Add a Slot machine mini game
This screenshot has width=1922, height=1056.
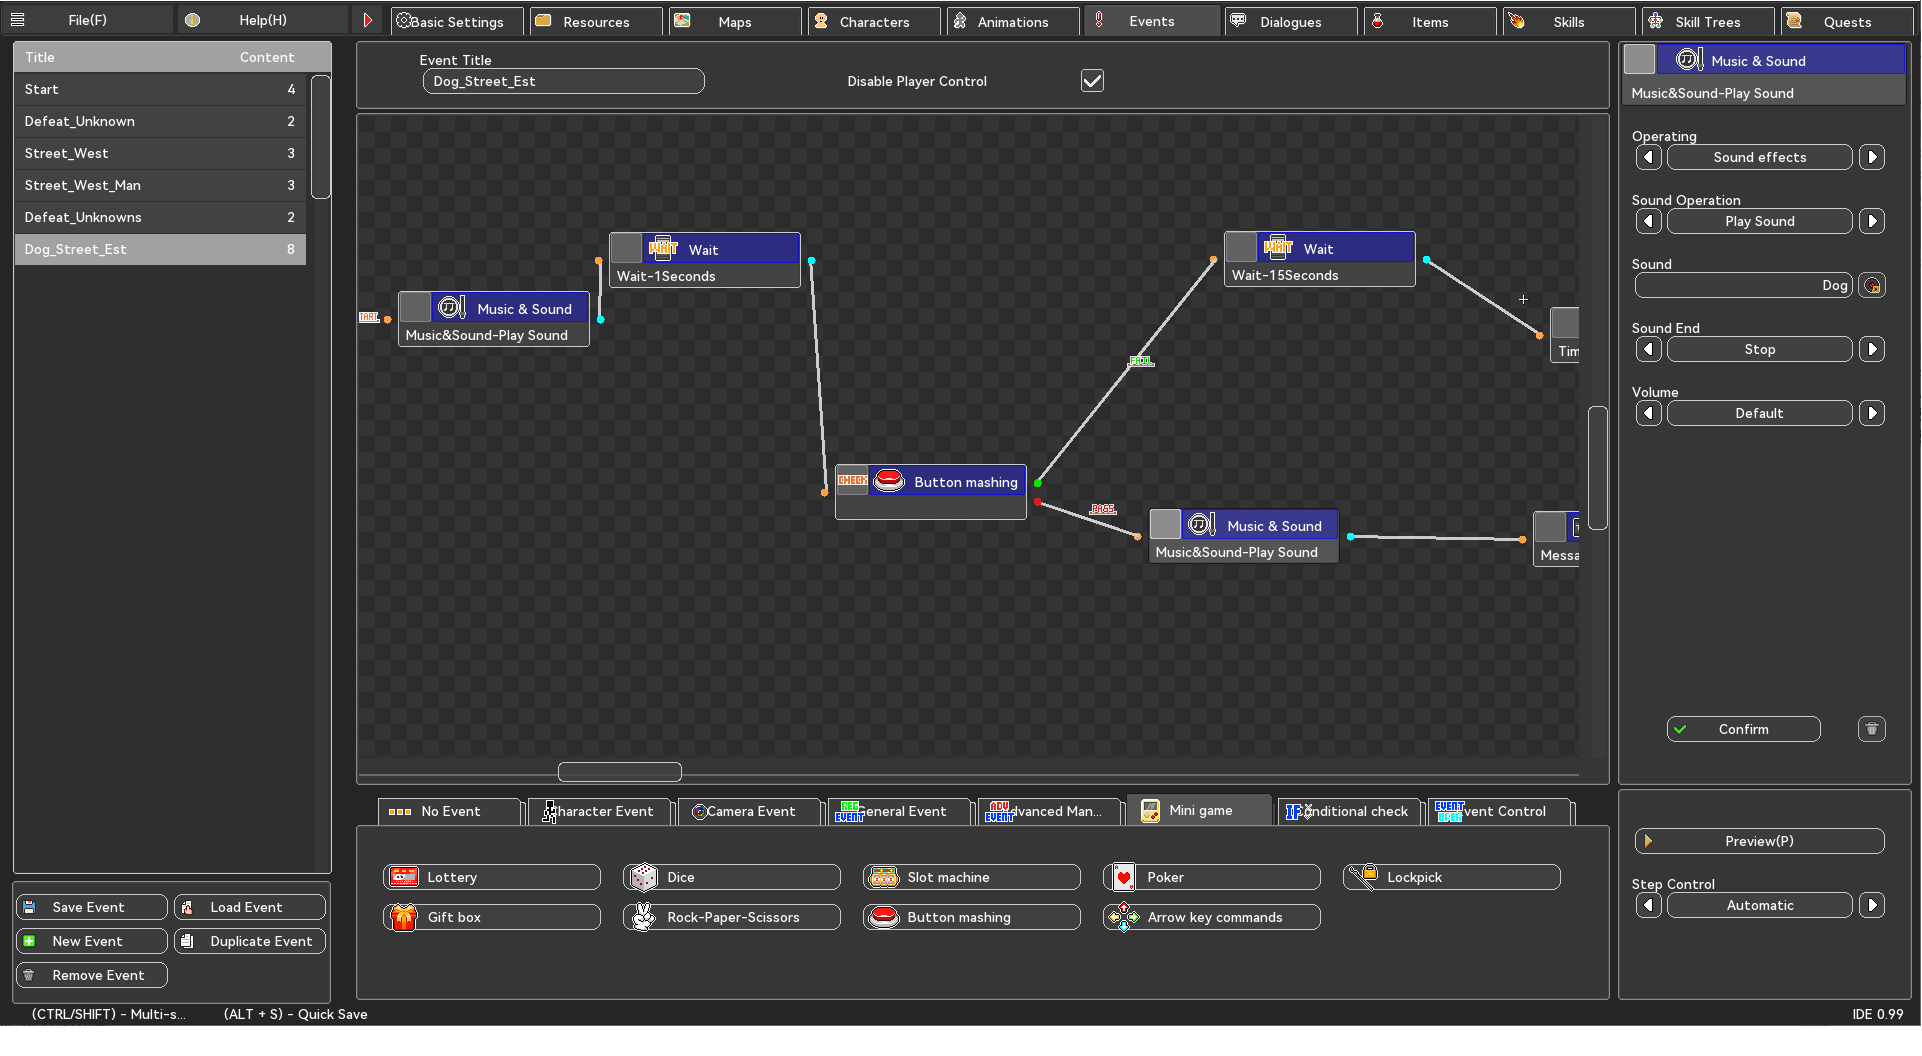click(x=971, y=877)
